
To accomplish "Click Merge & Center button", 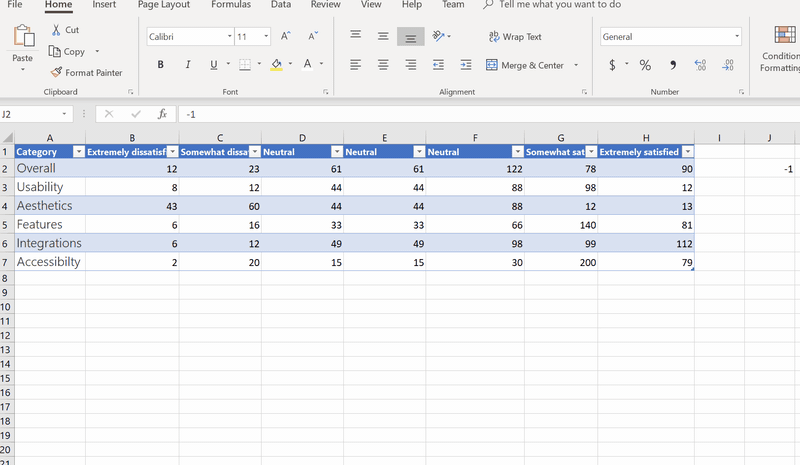I will [x=525, y=65].
